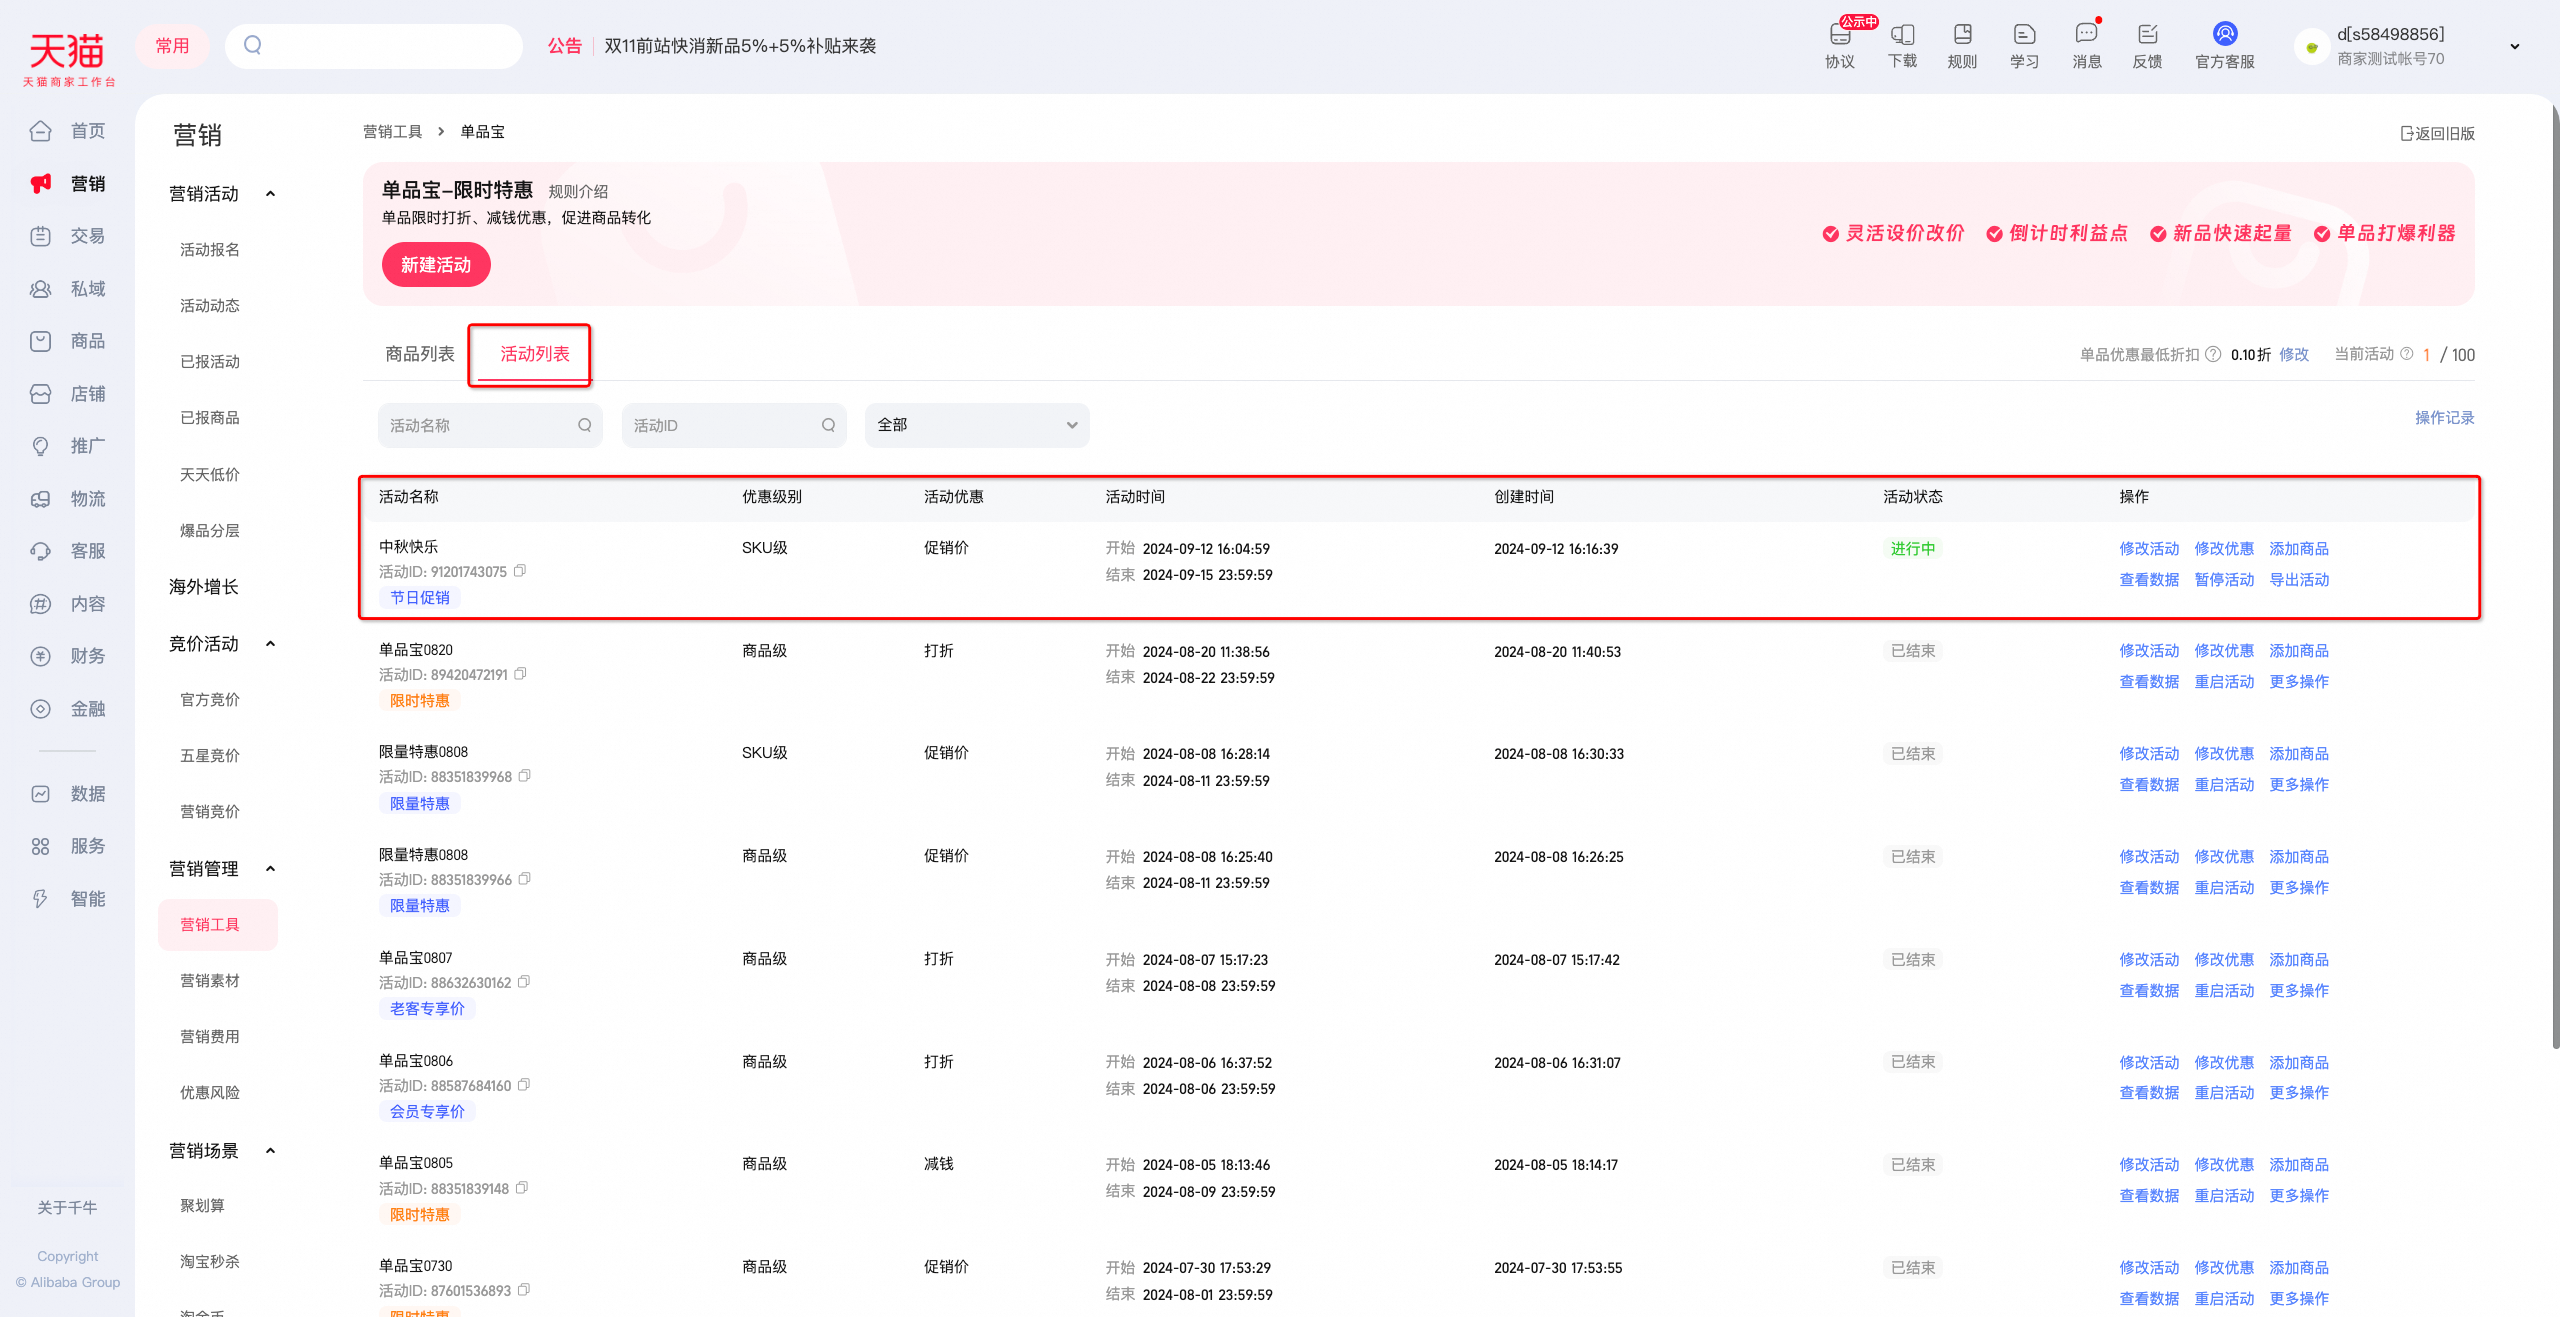
Task: Focus the 活动ID search field
Action: [734, 425]
